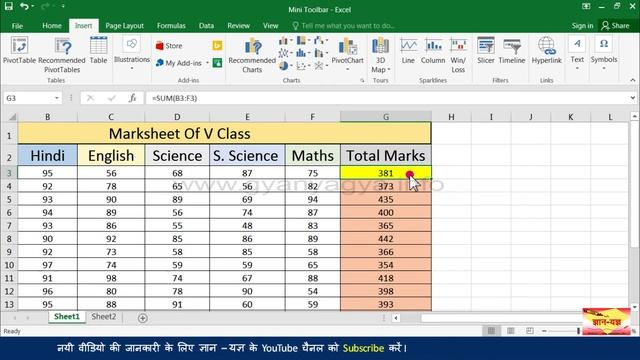Expand the formula bar
The height and width of the screenshot is (360, 640).
pos(632,98)
